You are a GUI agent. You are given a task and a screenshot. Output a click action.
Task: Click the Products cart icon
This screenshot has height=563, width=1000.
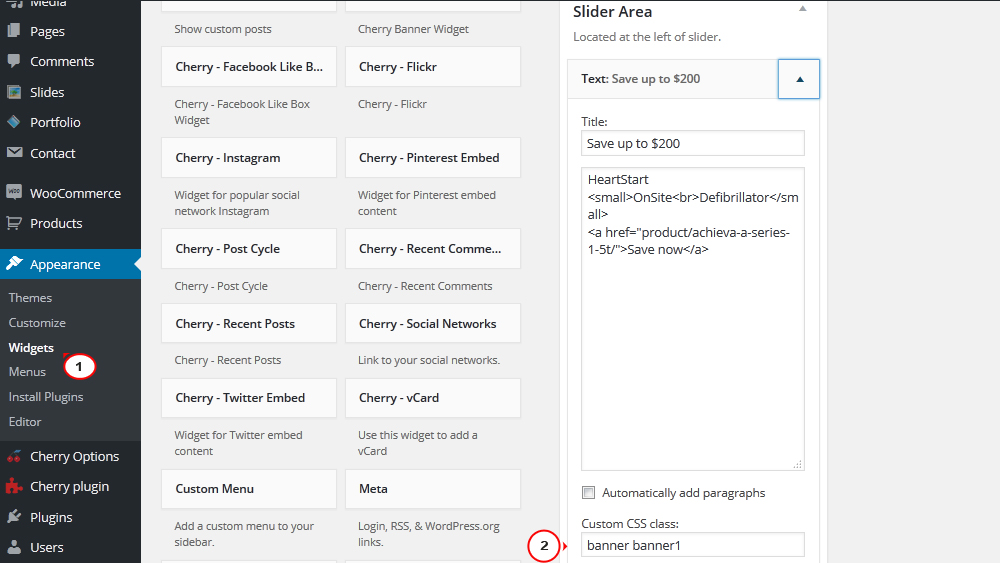tap(14, 223)
